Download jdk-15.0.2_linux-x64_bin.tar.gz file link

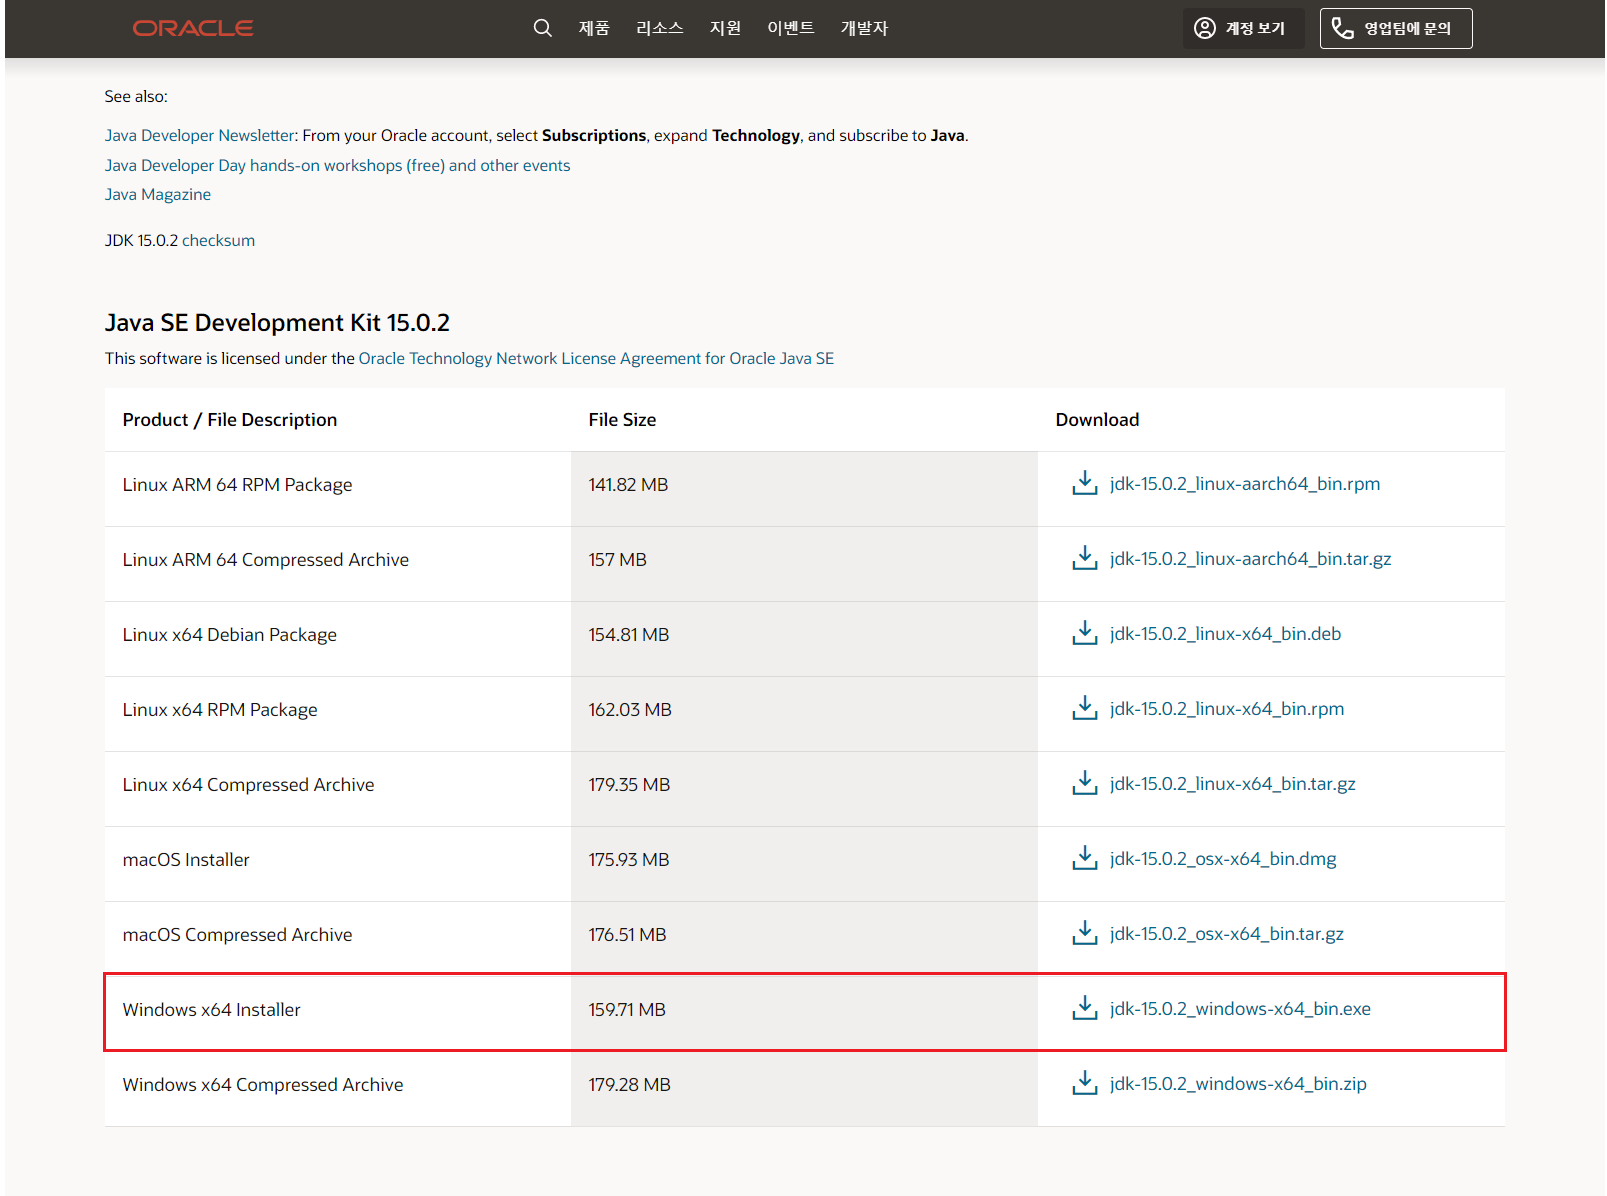coord(1233,783)
